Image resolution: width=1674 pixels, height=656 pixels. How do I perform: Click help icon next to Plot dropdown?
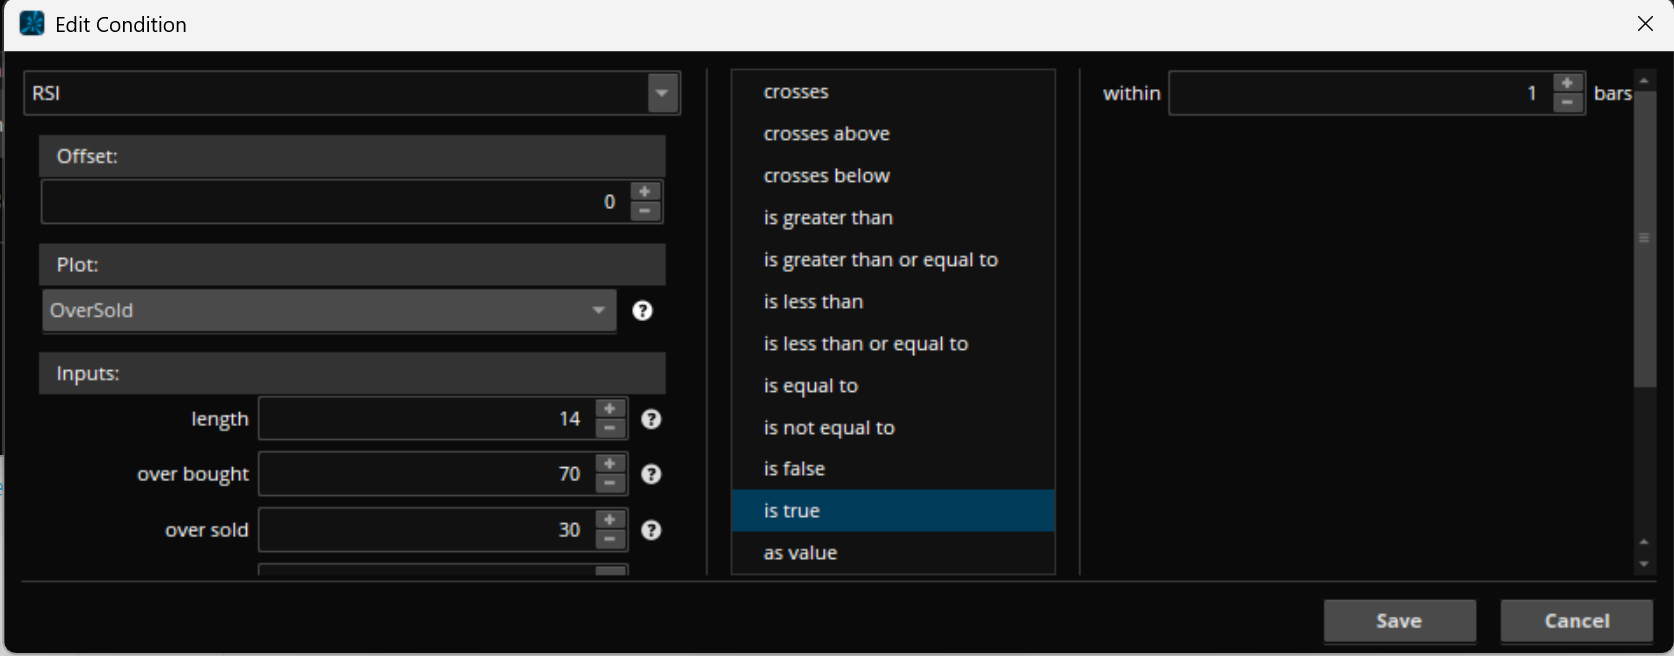tap(642, 311)
